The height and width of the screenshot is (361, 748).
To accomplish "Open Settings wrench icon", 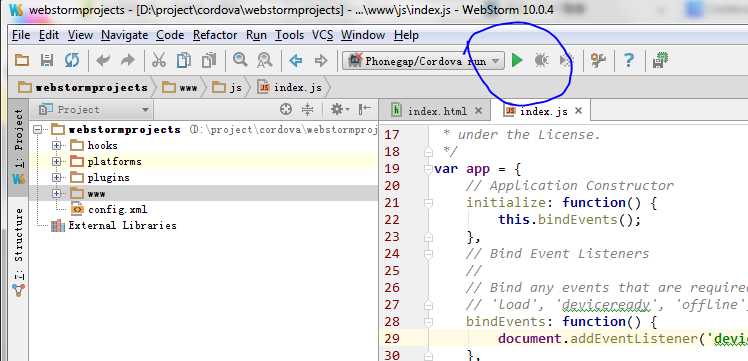I will [x=598, y=60].
